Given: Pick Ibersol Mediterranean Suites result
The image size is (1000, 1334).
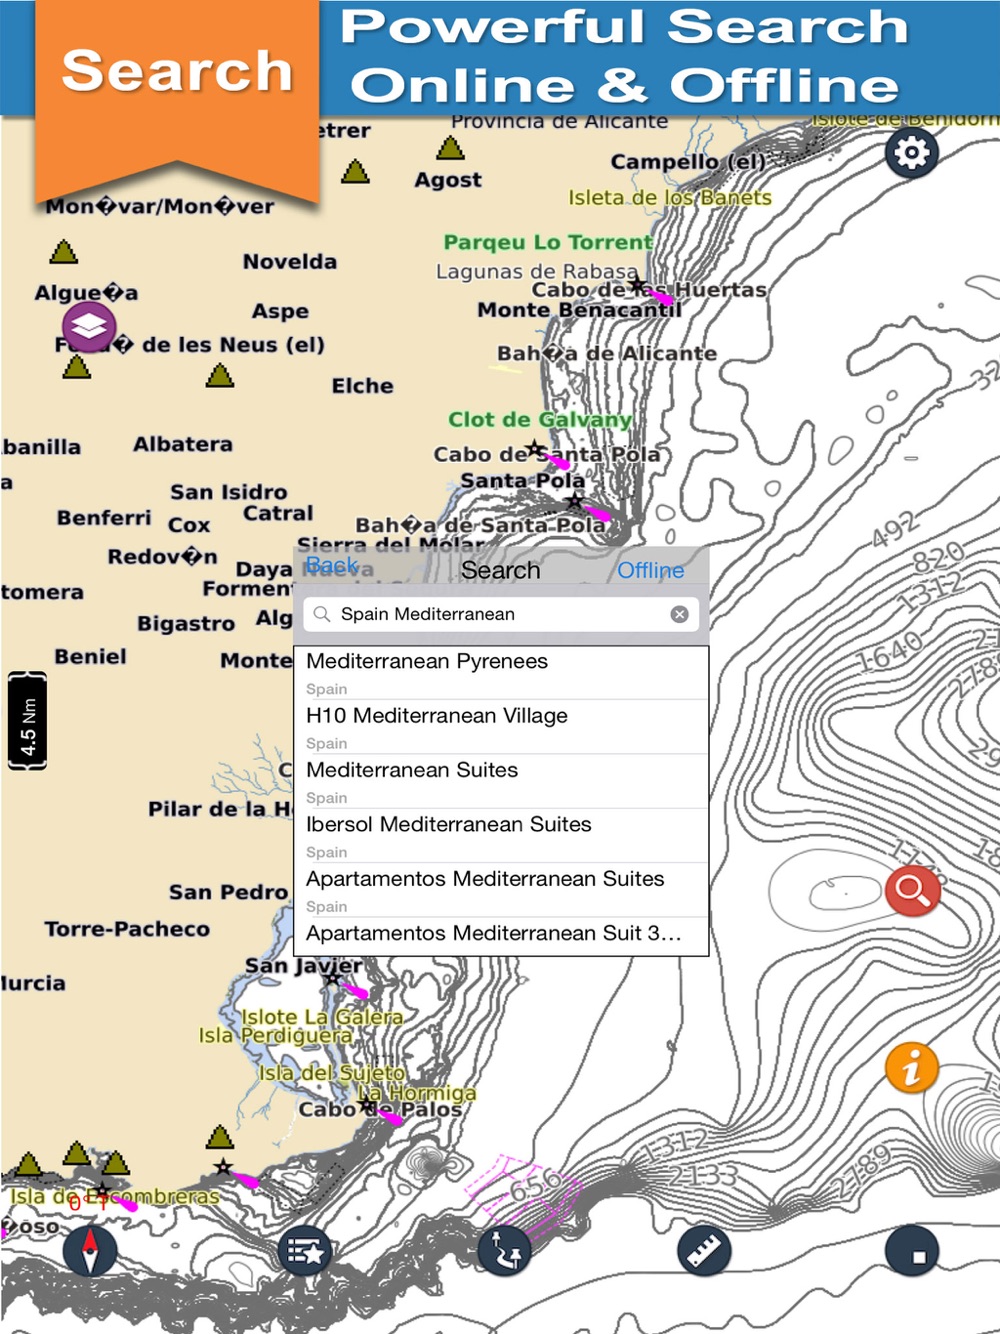Looking at the screenshot, I should (501, 836).
